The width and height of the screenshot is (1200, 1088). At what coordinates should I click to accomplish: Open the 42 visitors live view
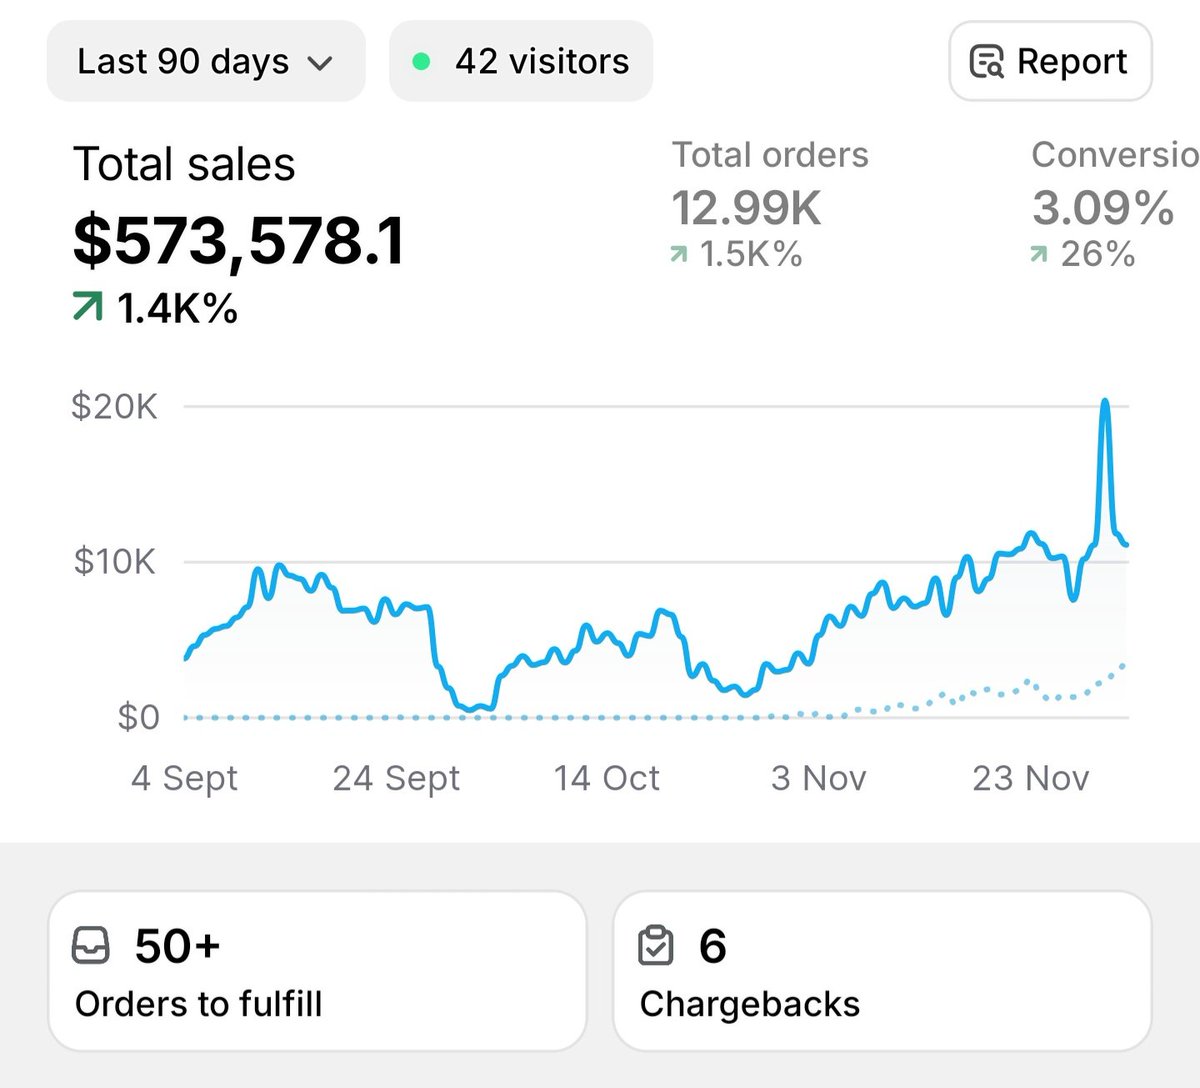pyautogui.click(x=521, y=61)
